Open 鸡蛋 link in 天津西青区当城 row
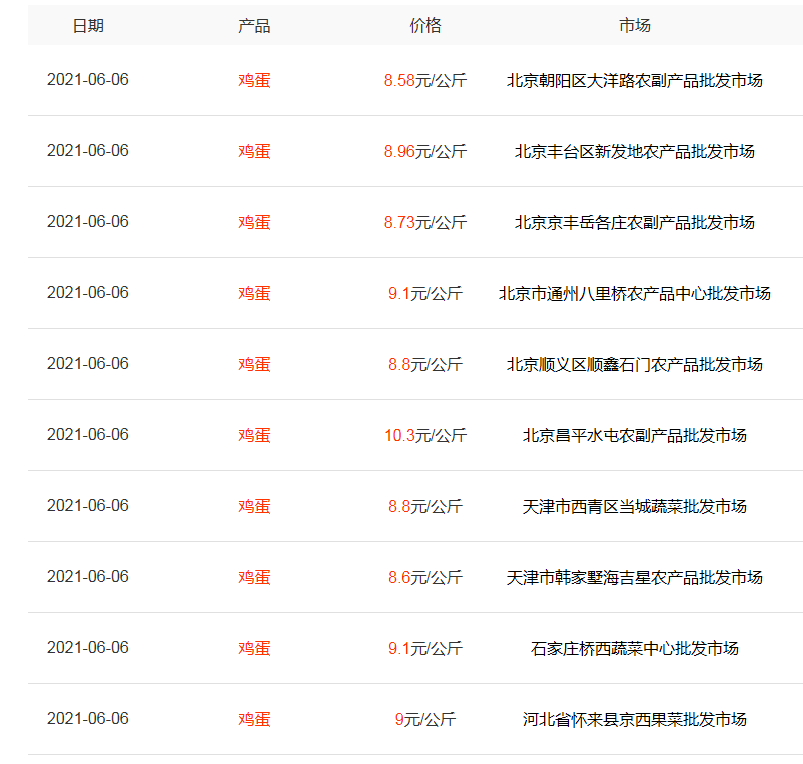 [254, 506]
